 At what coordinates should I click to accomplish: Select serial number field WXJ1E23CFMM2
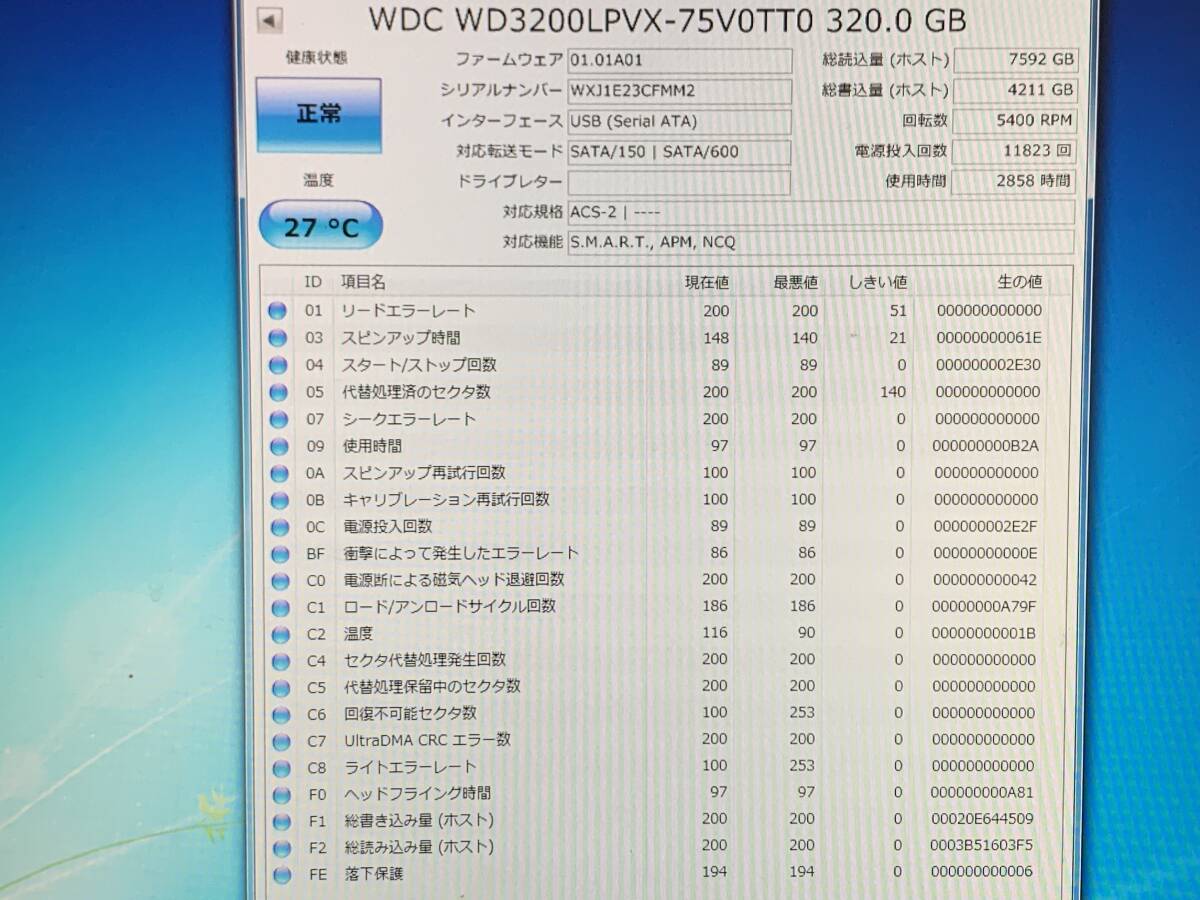coord(679,91)
